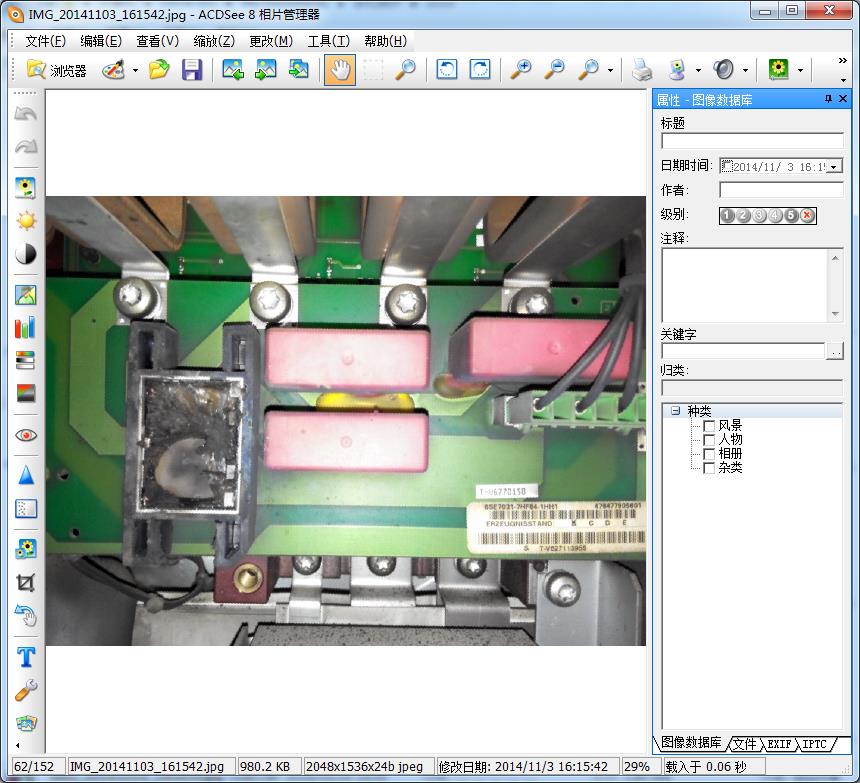860x783 pixels.
Task: Open dropdown arrow beside speaker icon
Action: coord(745,70)
